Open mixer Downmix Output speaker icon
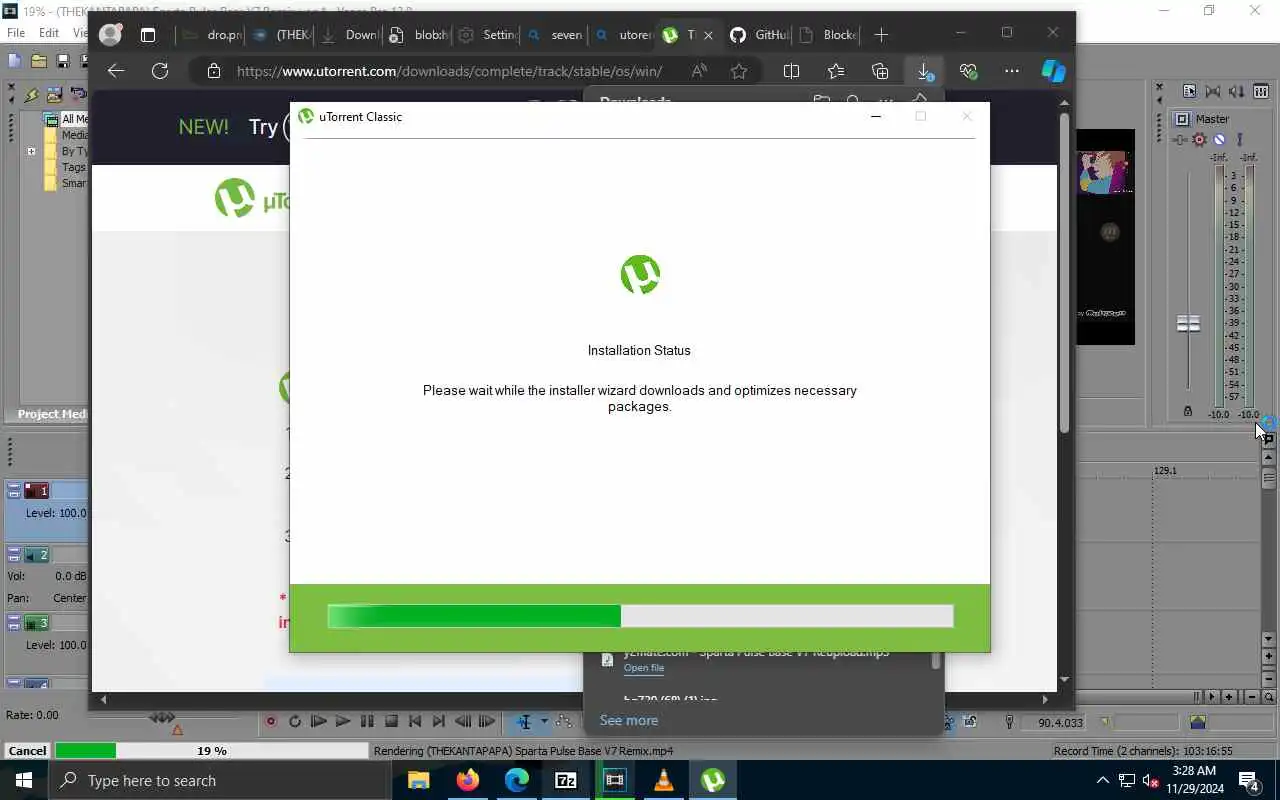The height and width of the screenshot is (800, 1280). click(1213, 91)
